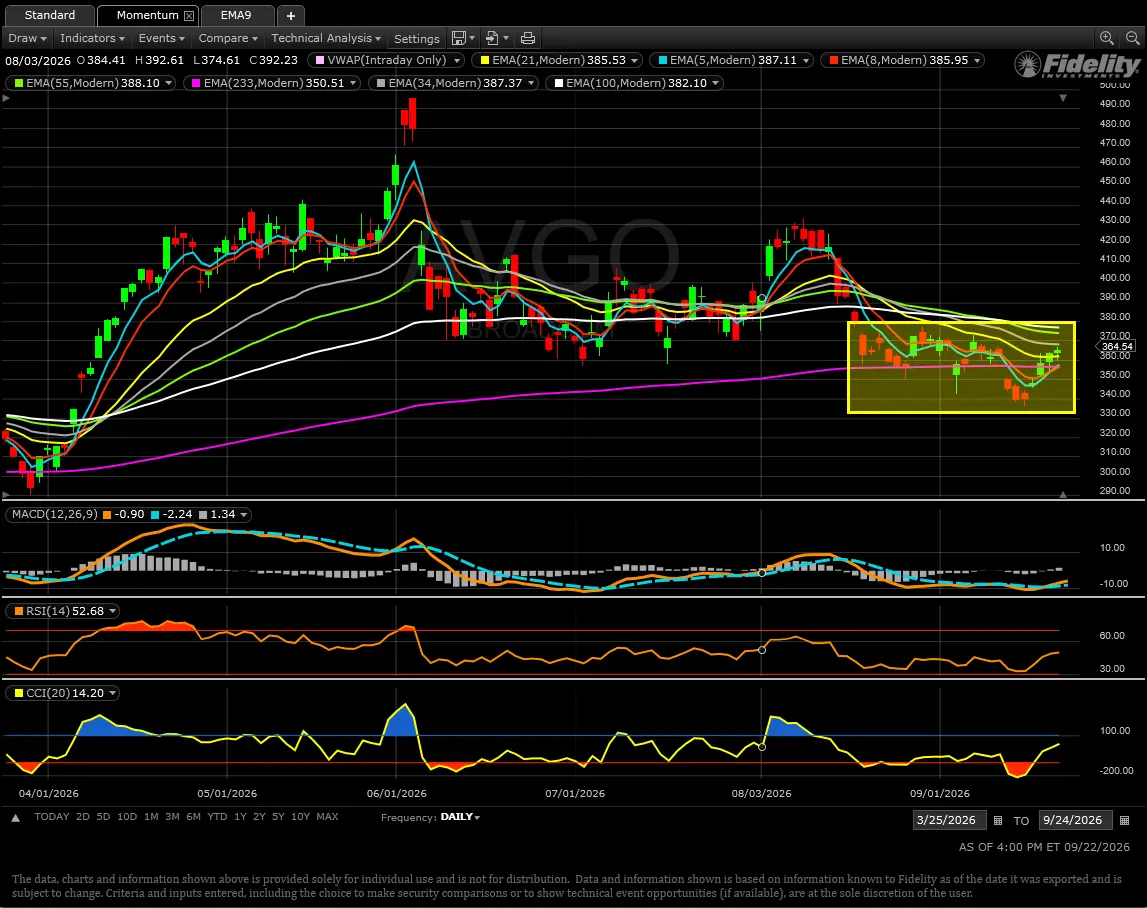Click the start date 3/25/2026 field
The image size is (1147, 908).
click(x=949, y=820)
